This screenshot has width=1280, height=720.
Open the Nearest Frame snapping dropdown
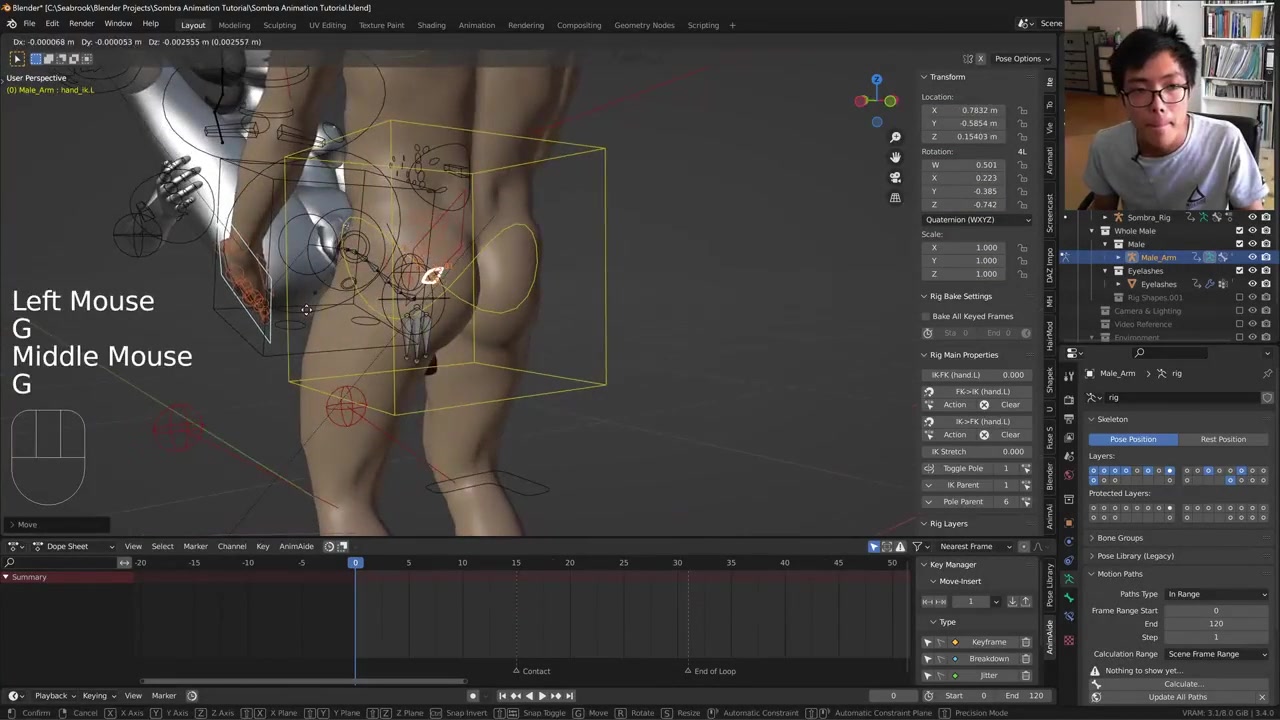972,546
